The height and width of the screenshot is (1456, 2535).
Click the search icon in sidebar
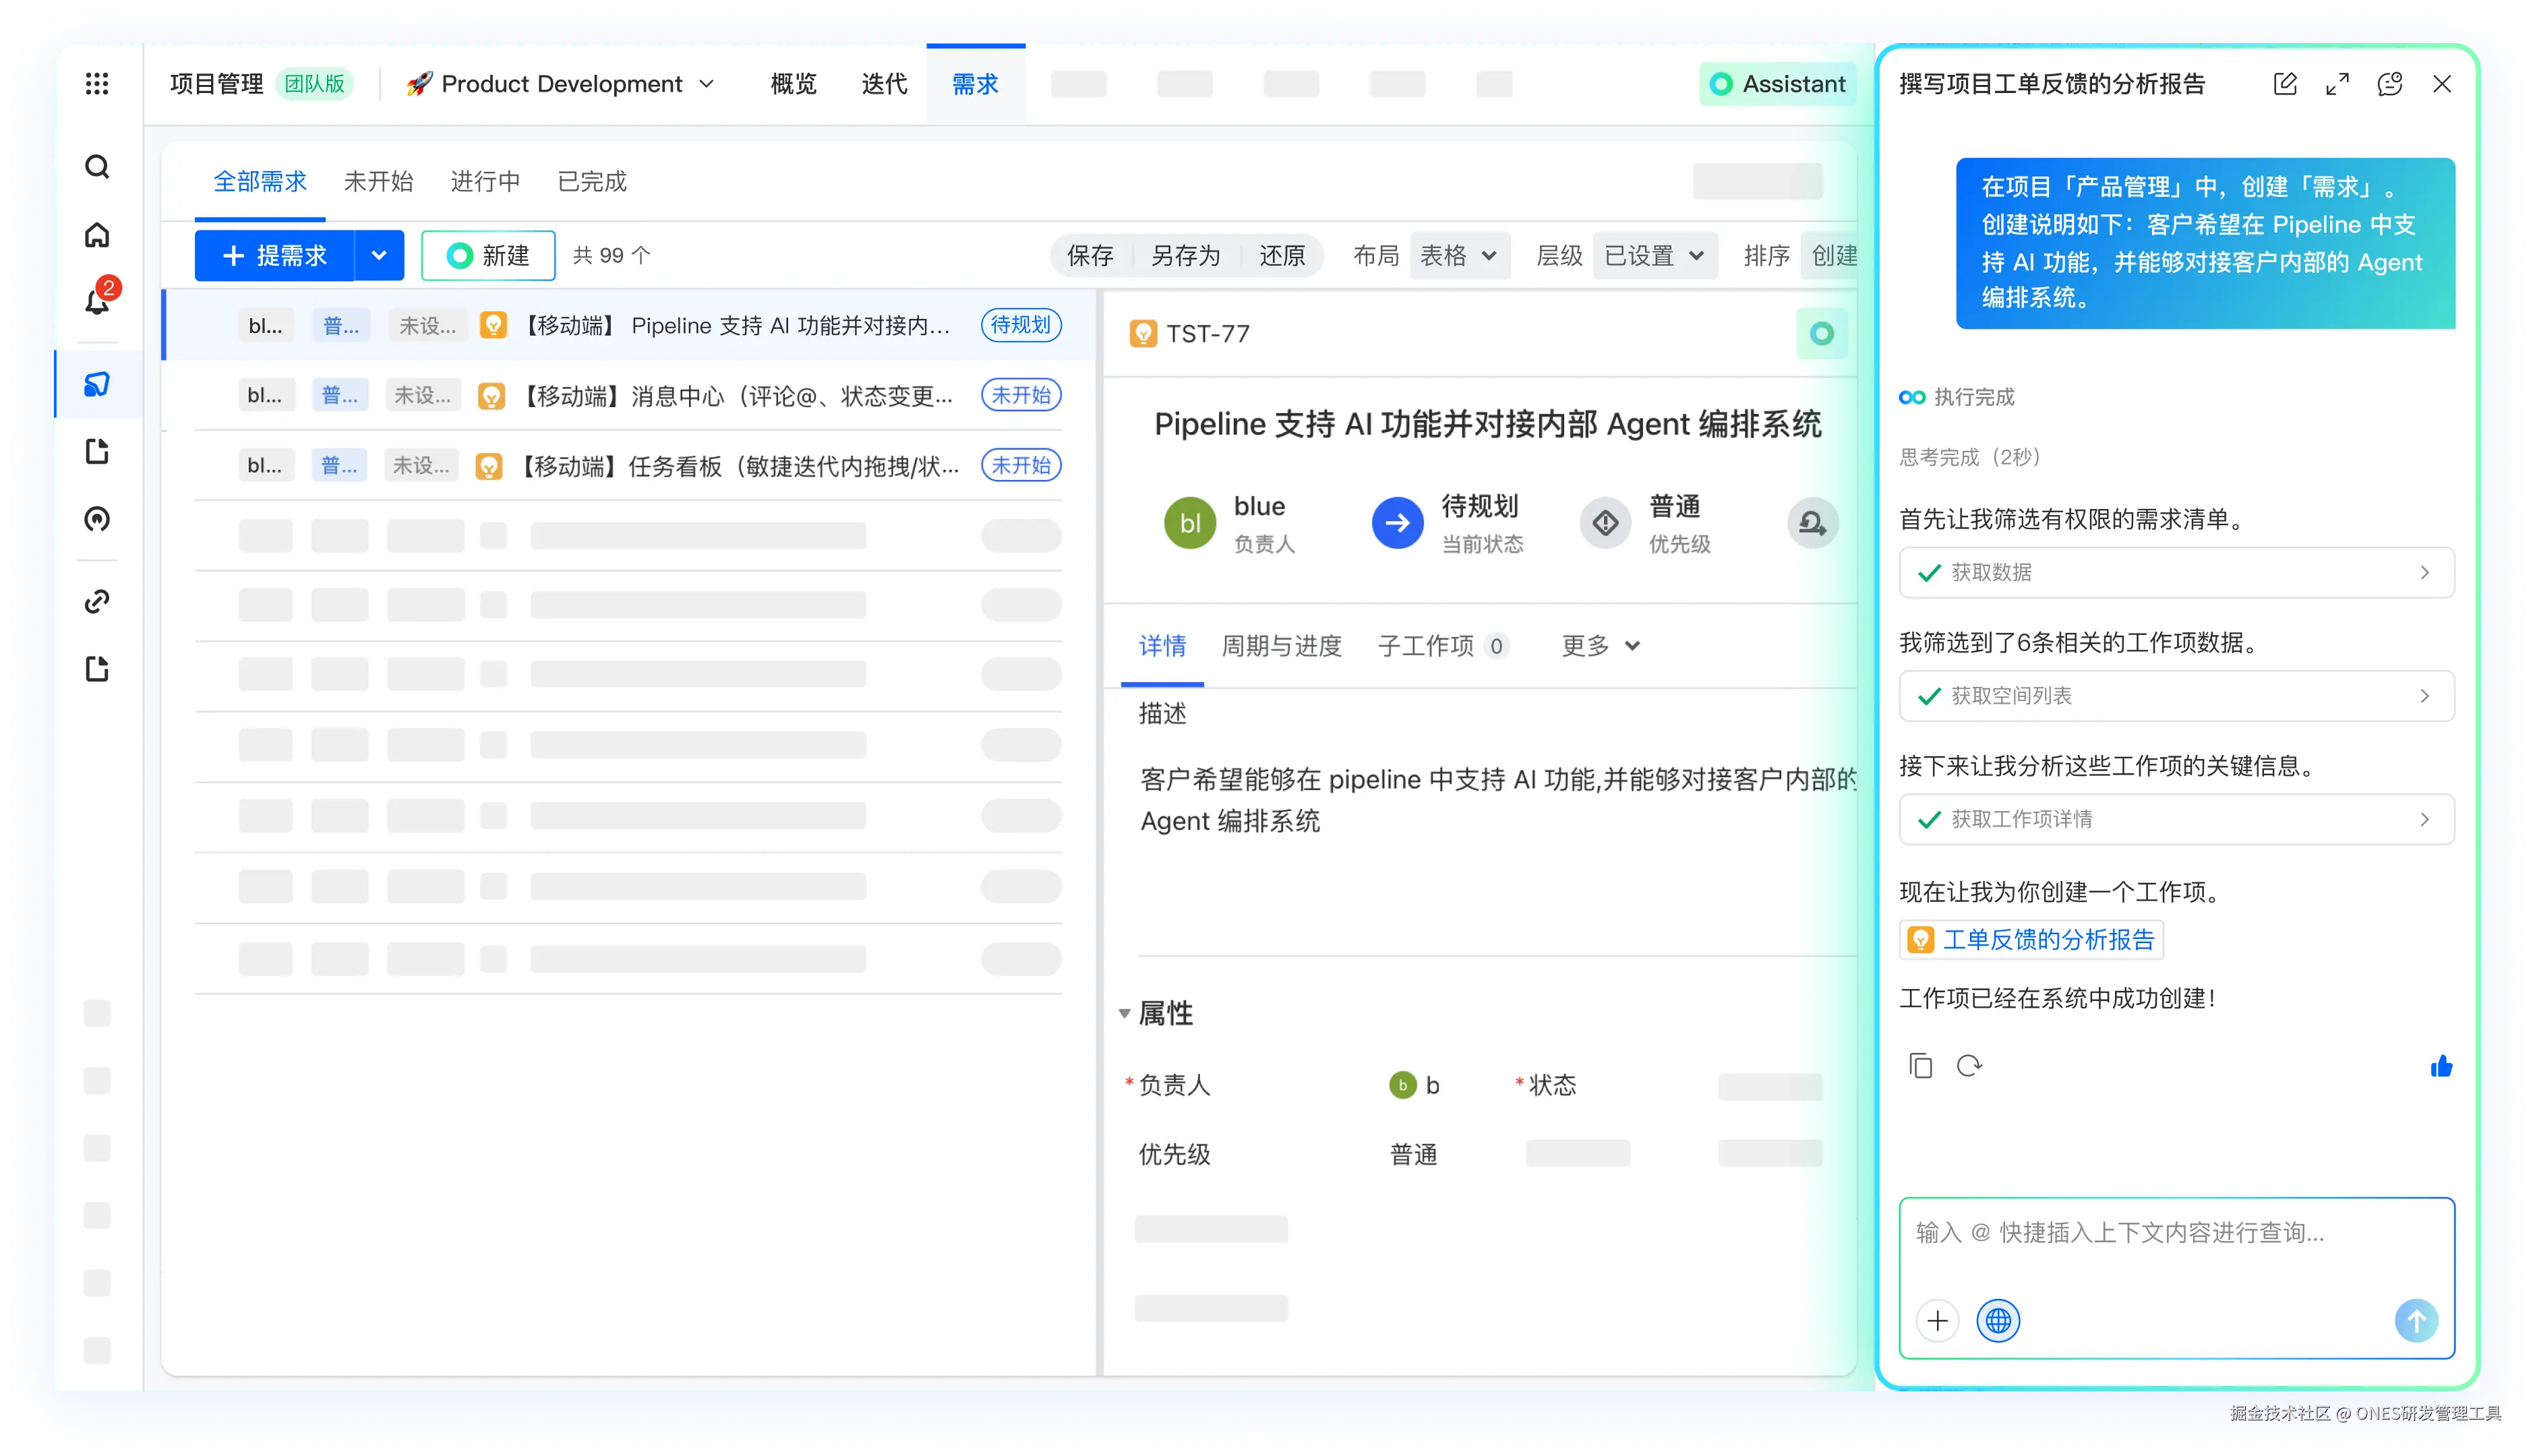(97, 167)
